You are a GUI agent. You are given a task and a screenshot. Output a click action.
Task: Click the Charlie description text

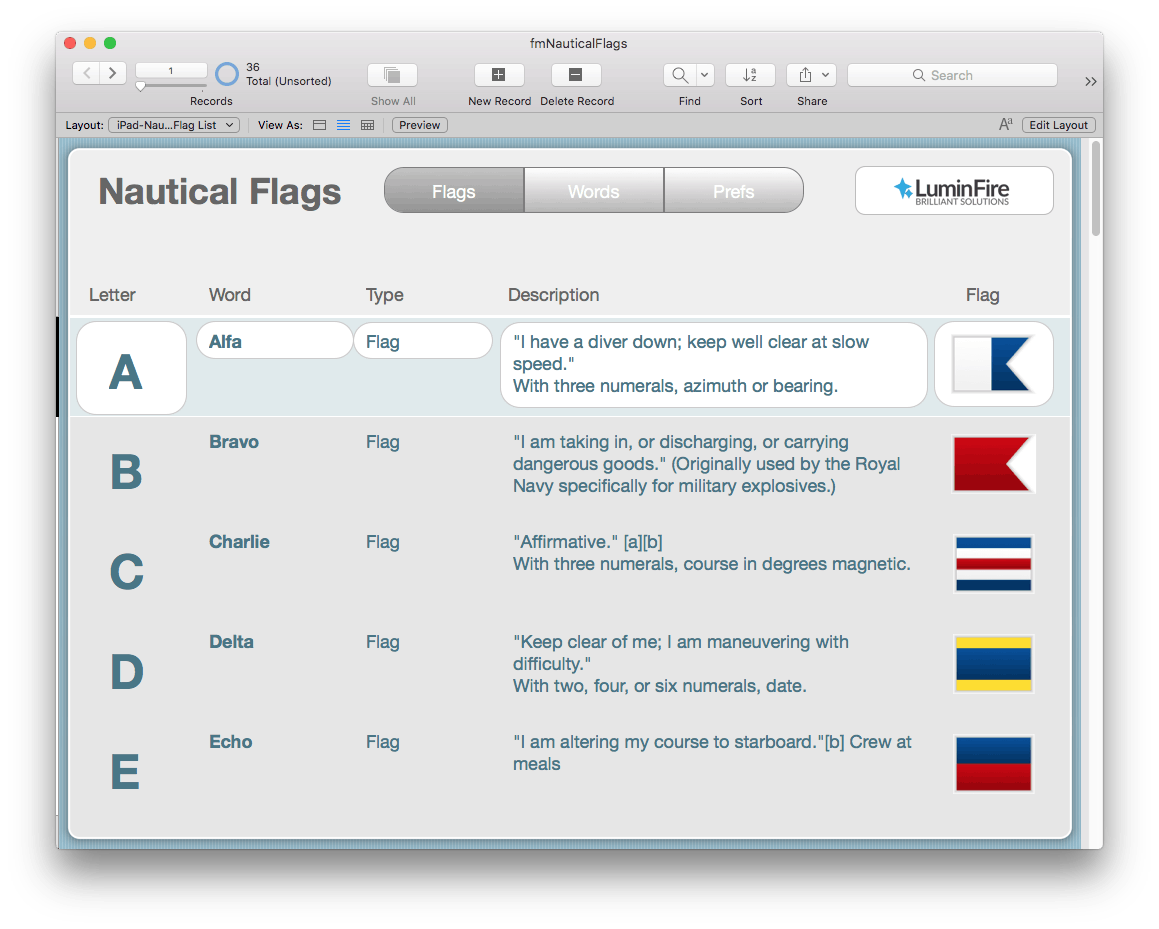(x=712, y=553)
